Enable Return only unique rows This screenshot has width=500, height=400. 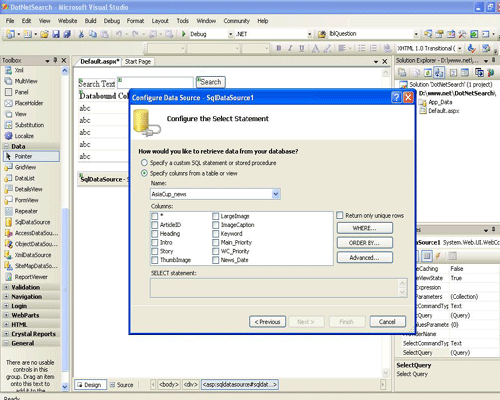340,215
